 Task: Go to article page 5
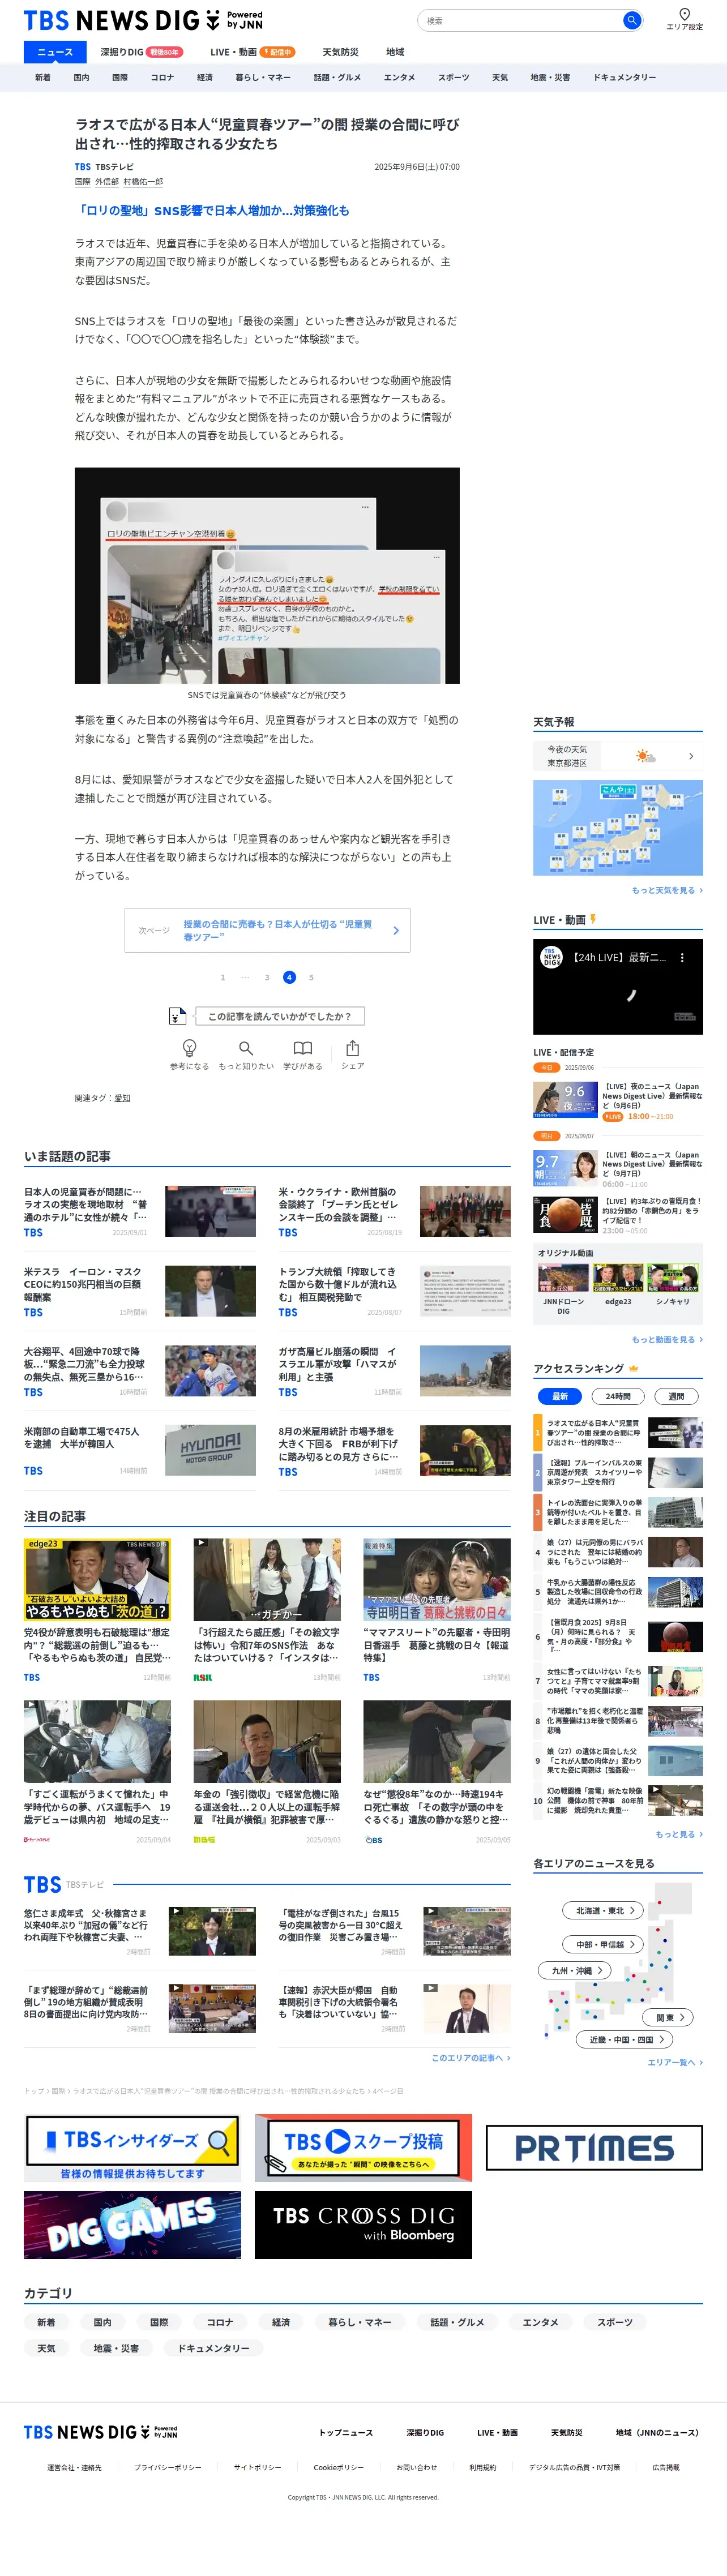pos(311,977)
